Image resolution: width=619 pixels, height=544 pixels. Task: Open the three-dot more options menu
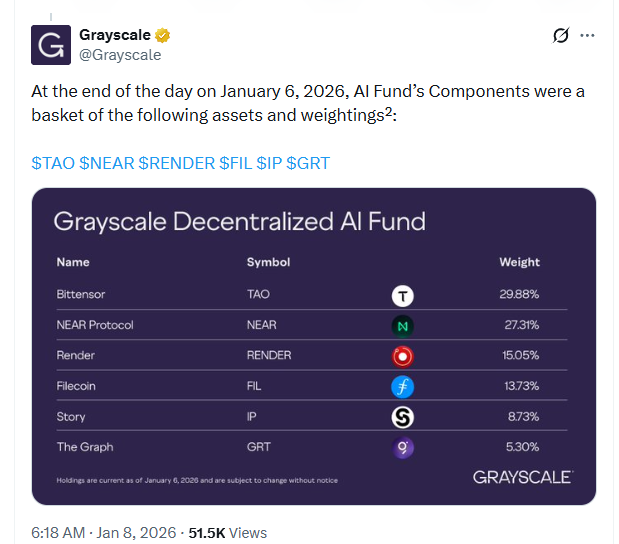588,36
